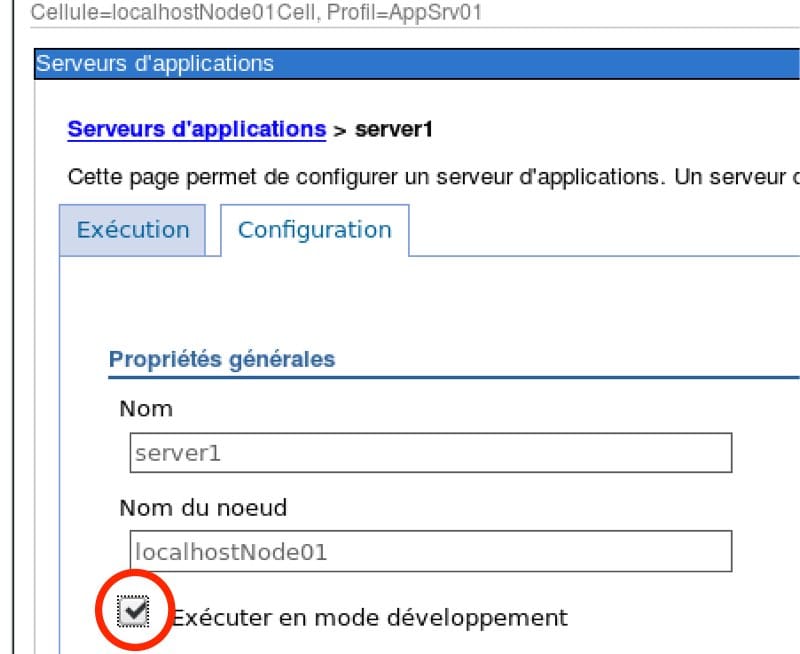Click the Nom label above server1
The height and width of the screenshot is (654, 800).
coord(146,408)
